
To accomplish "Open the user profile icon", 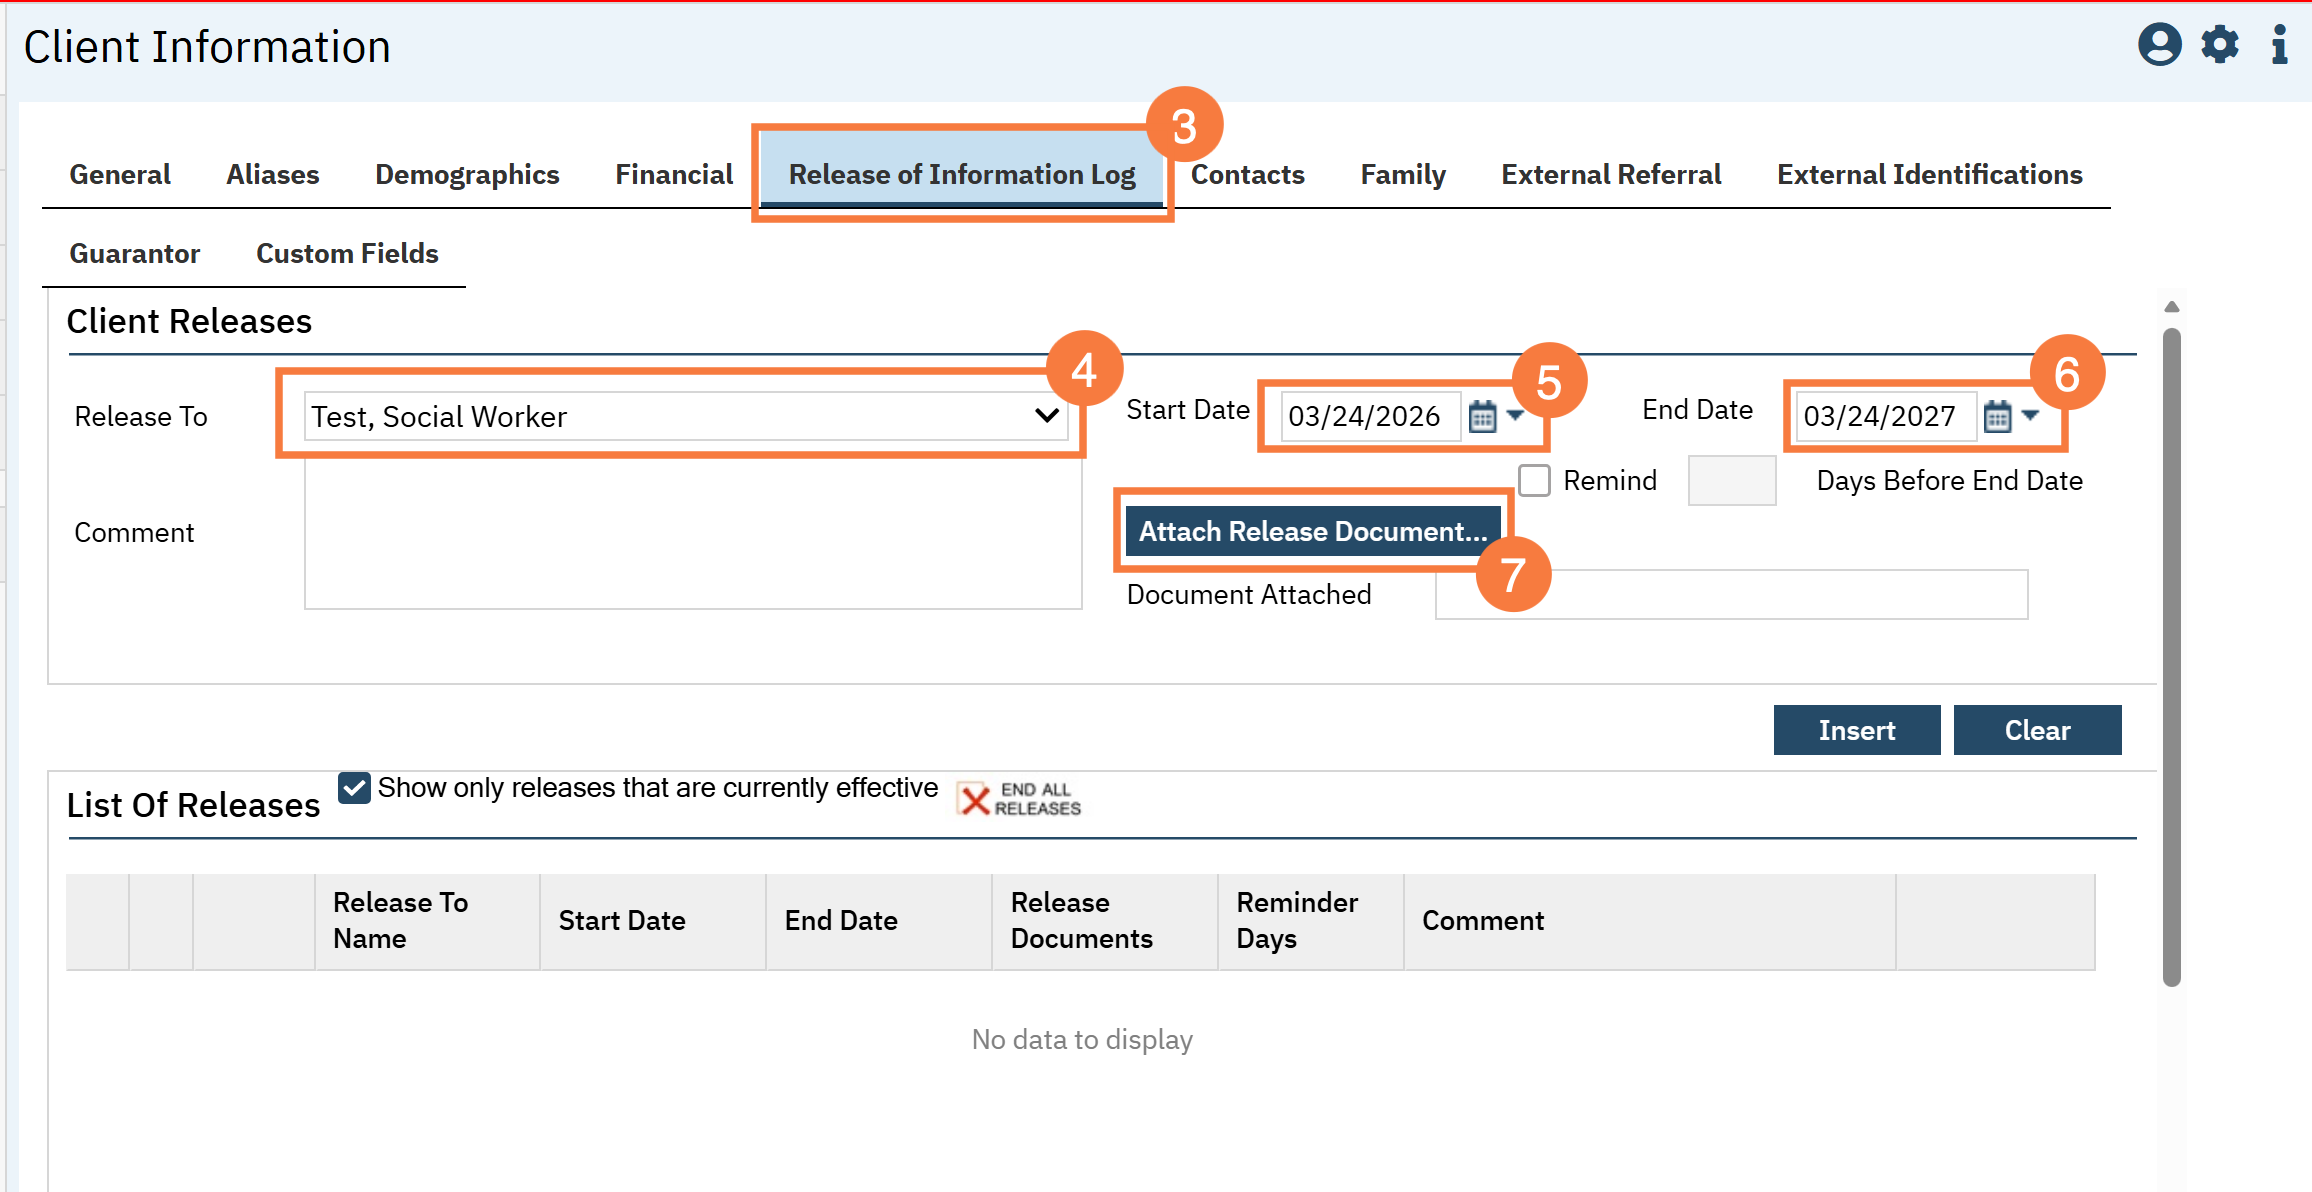I will point(2159,45).
